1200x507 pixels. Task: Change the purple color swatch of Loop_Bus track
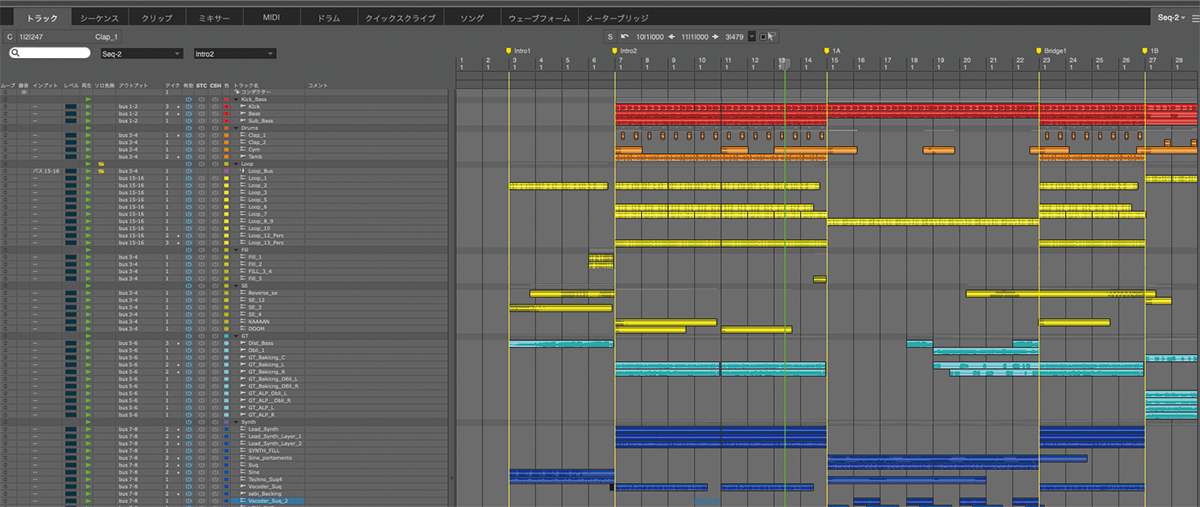(x=227, y=171)
